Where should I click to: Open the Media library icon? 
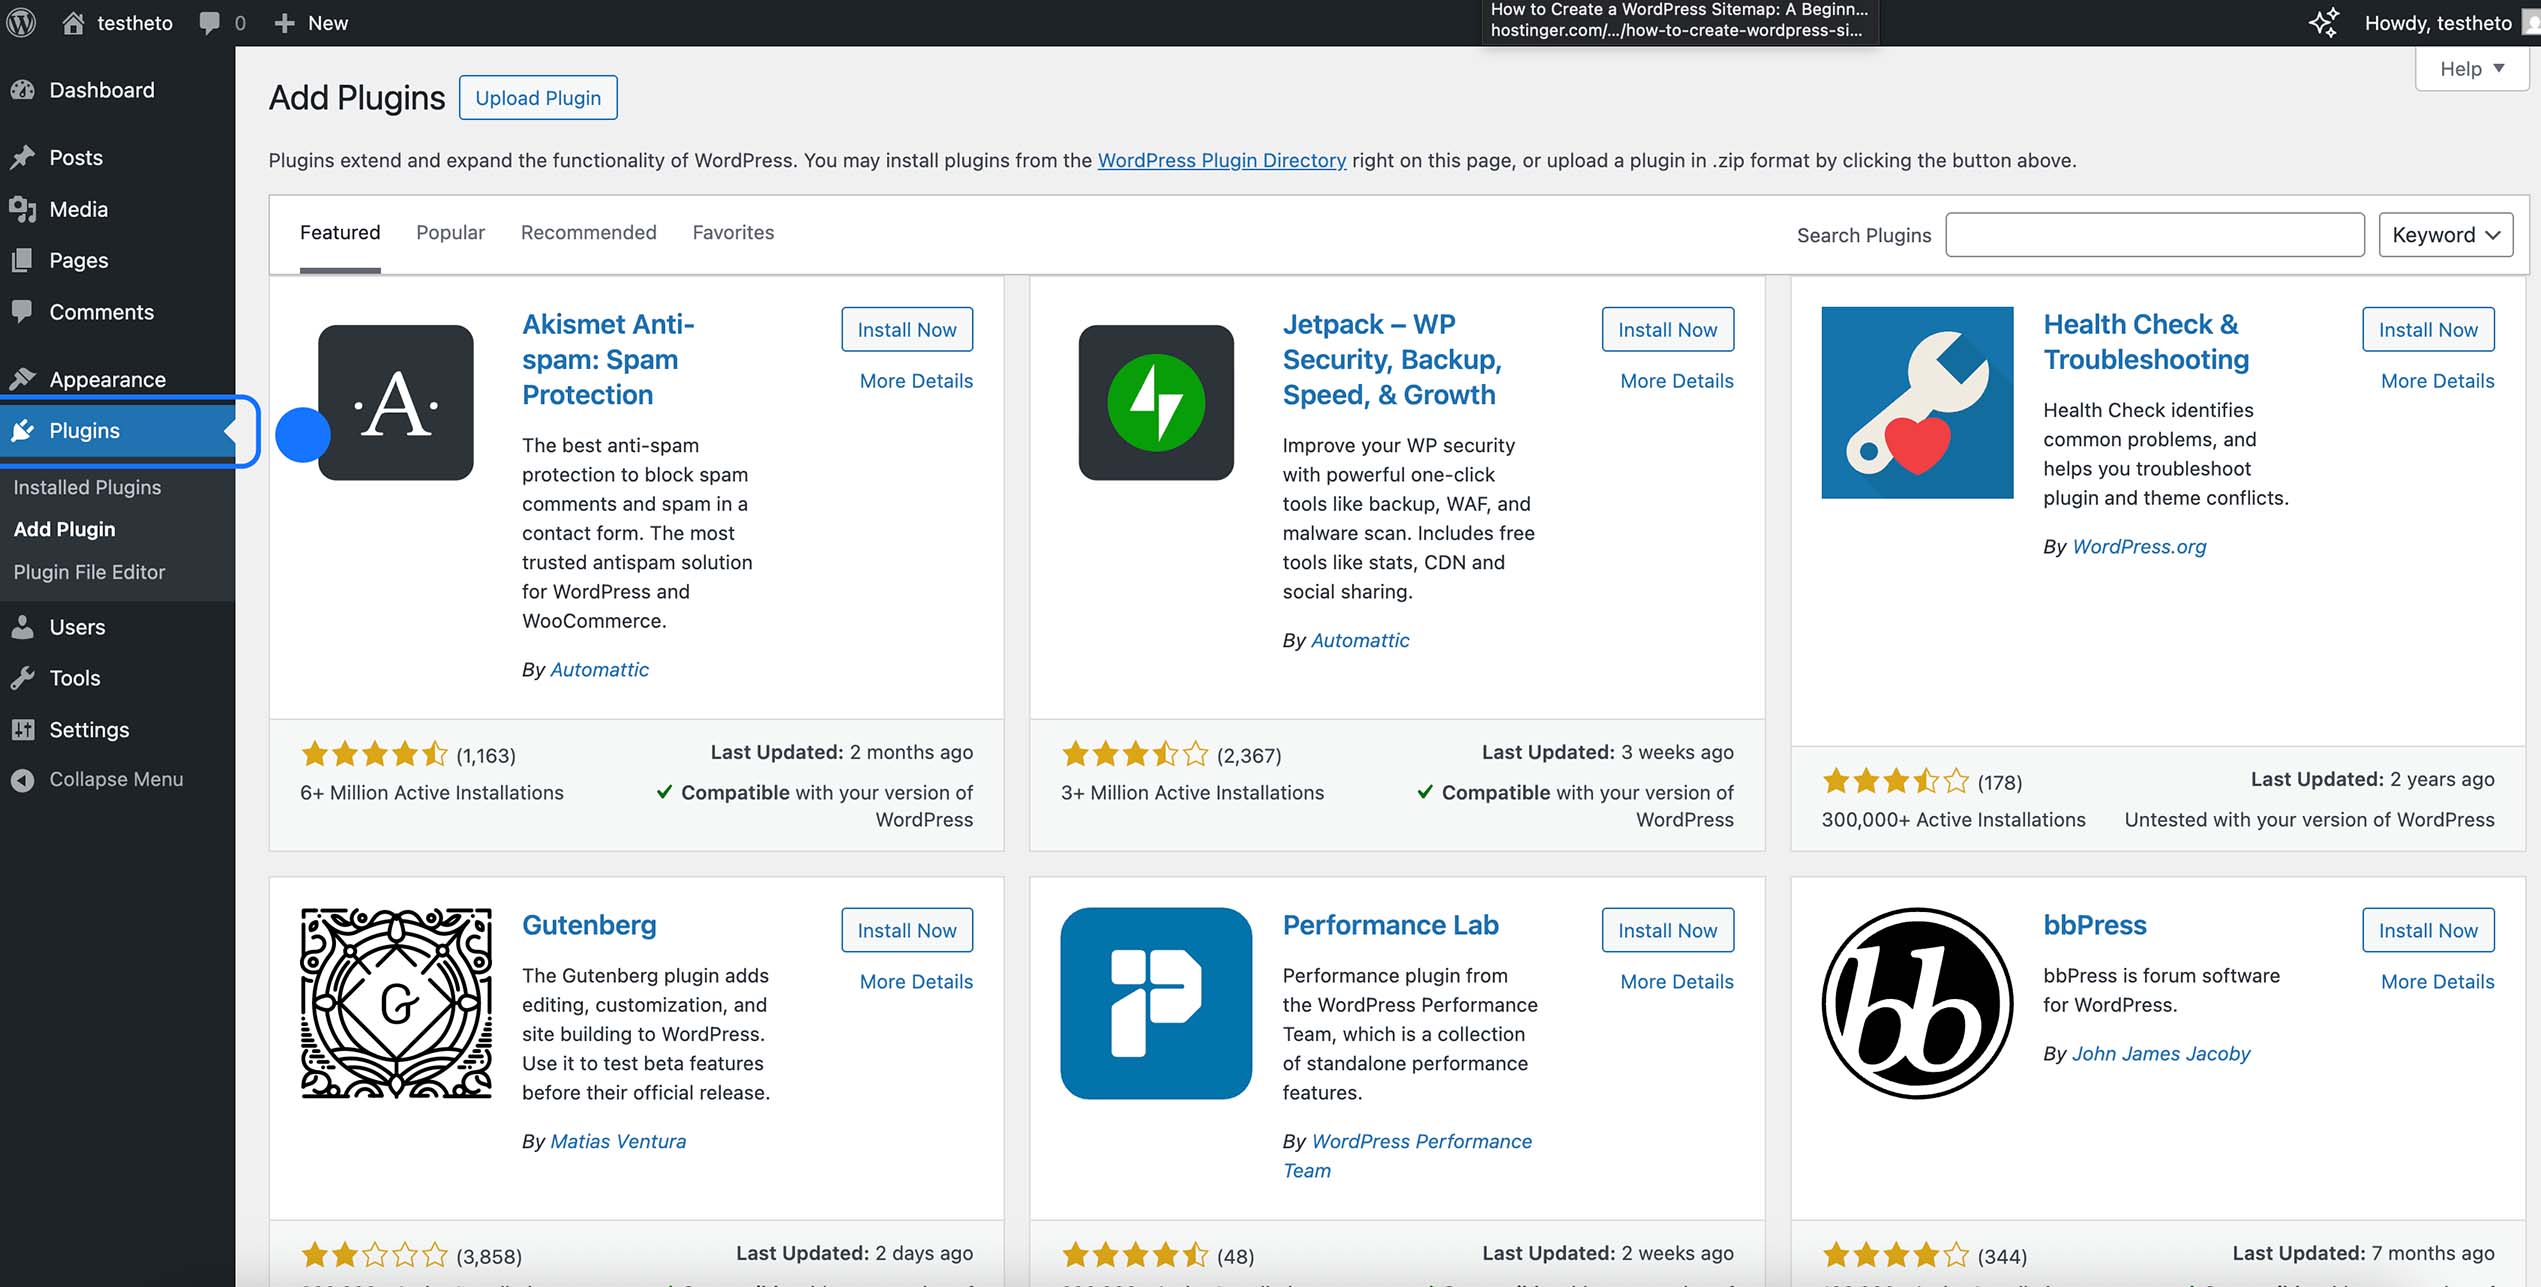(23, 209)
